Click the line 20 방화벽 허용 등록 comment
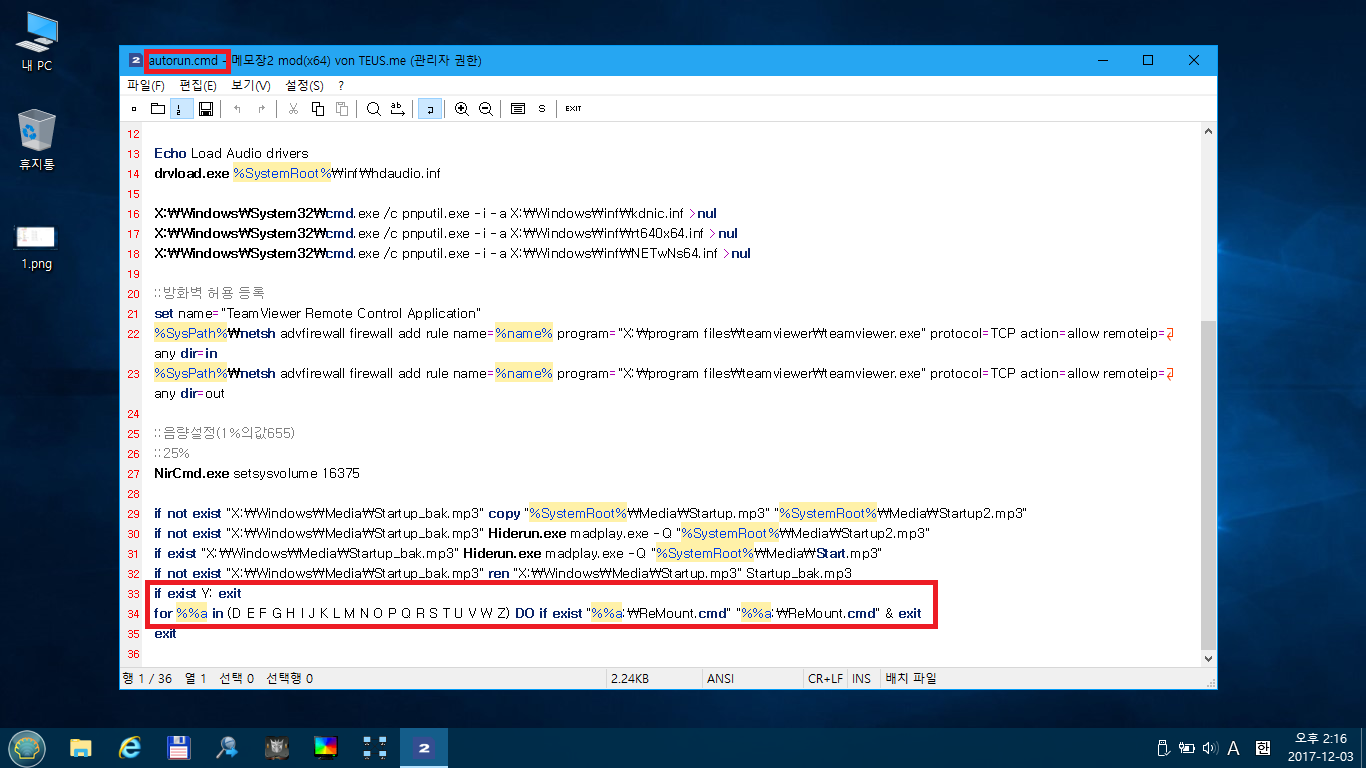The image size is (1366, 768). pos(209,293)
